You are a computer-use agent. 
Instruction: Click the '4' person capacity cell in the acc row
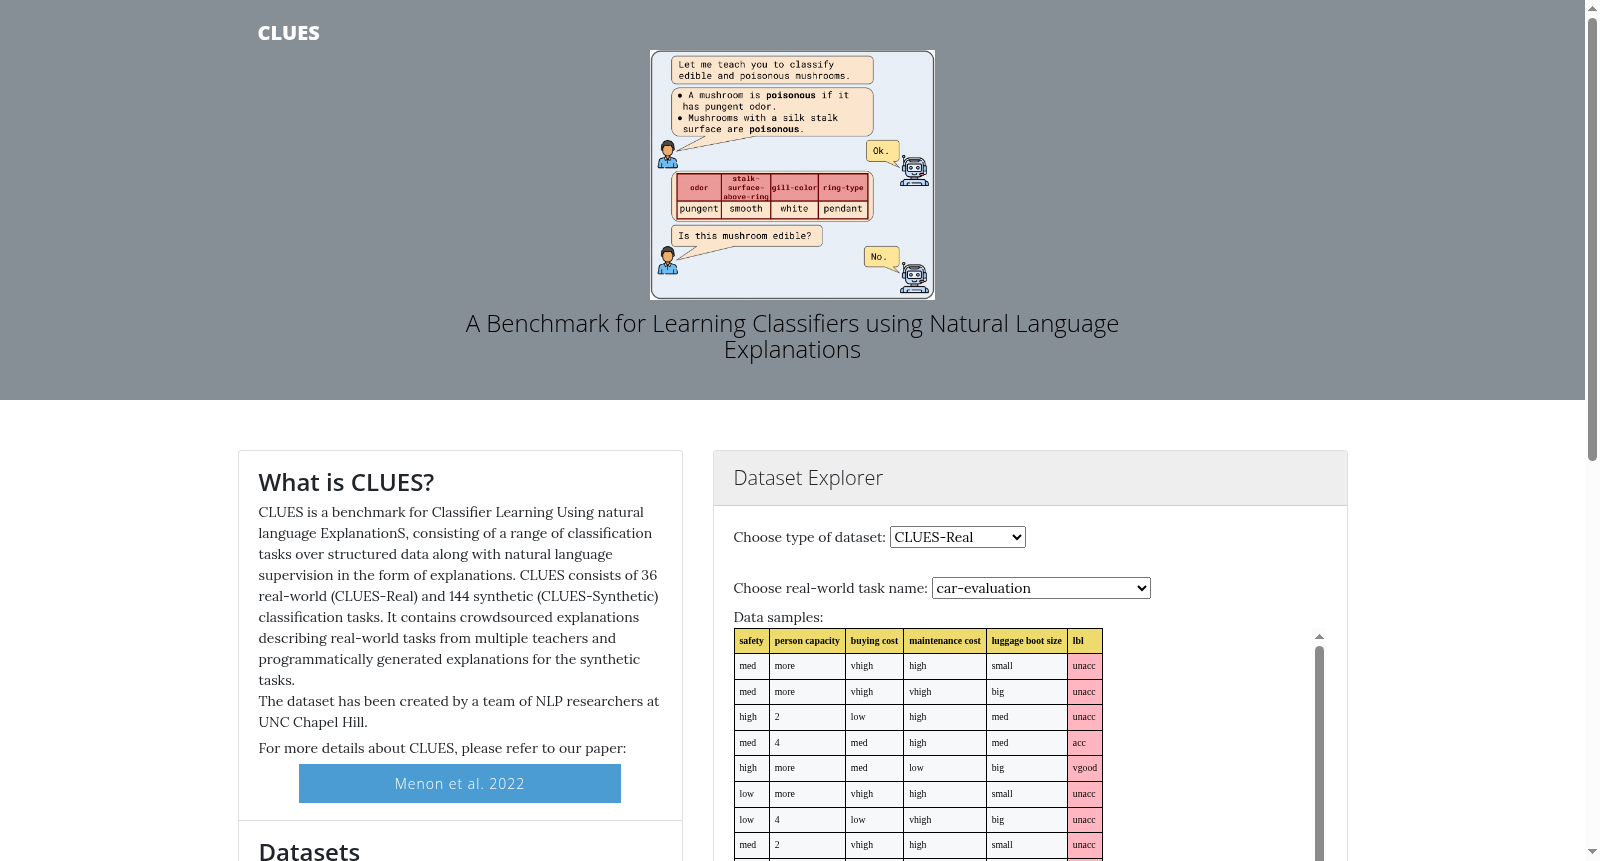coord(807,743)
